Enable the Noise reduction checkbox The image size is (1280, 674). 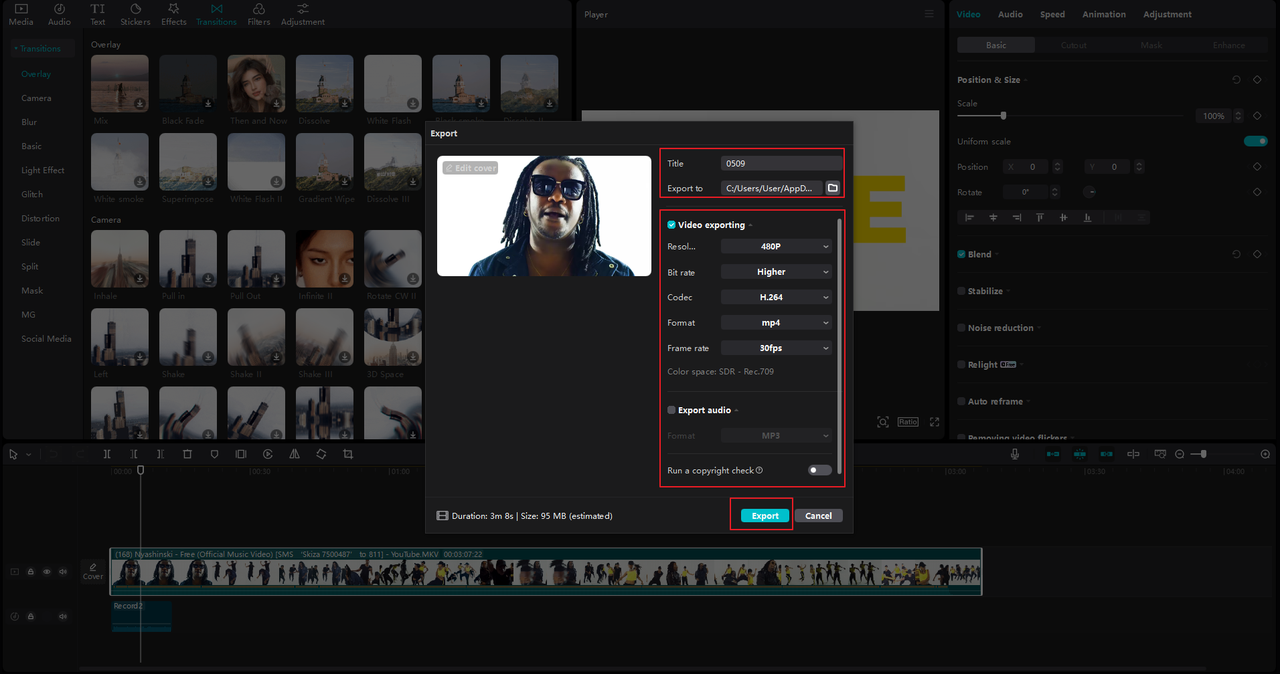pyautogui.click(x=962, y=328)
